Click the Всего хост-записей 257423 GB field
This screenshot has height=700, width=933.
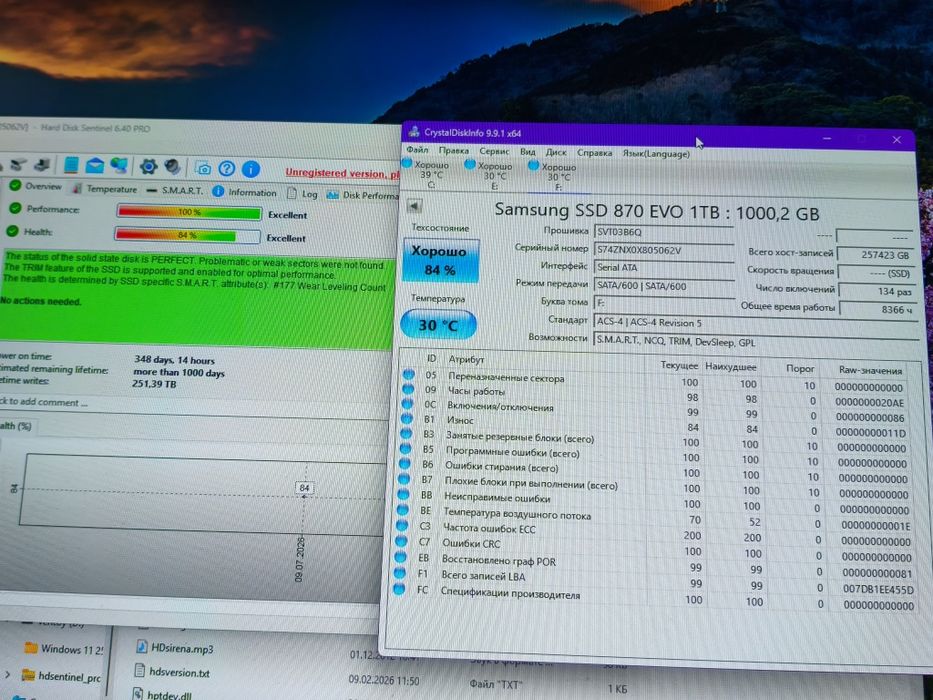point(877,255)
